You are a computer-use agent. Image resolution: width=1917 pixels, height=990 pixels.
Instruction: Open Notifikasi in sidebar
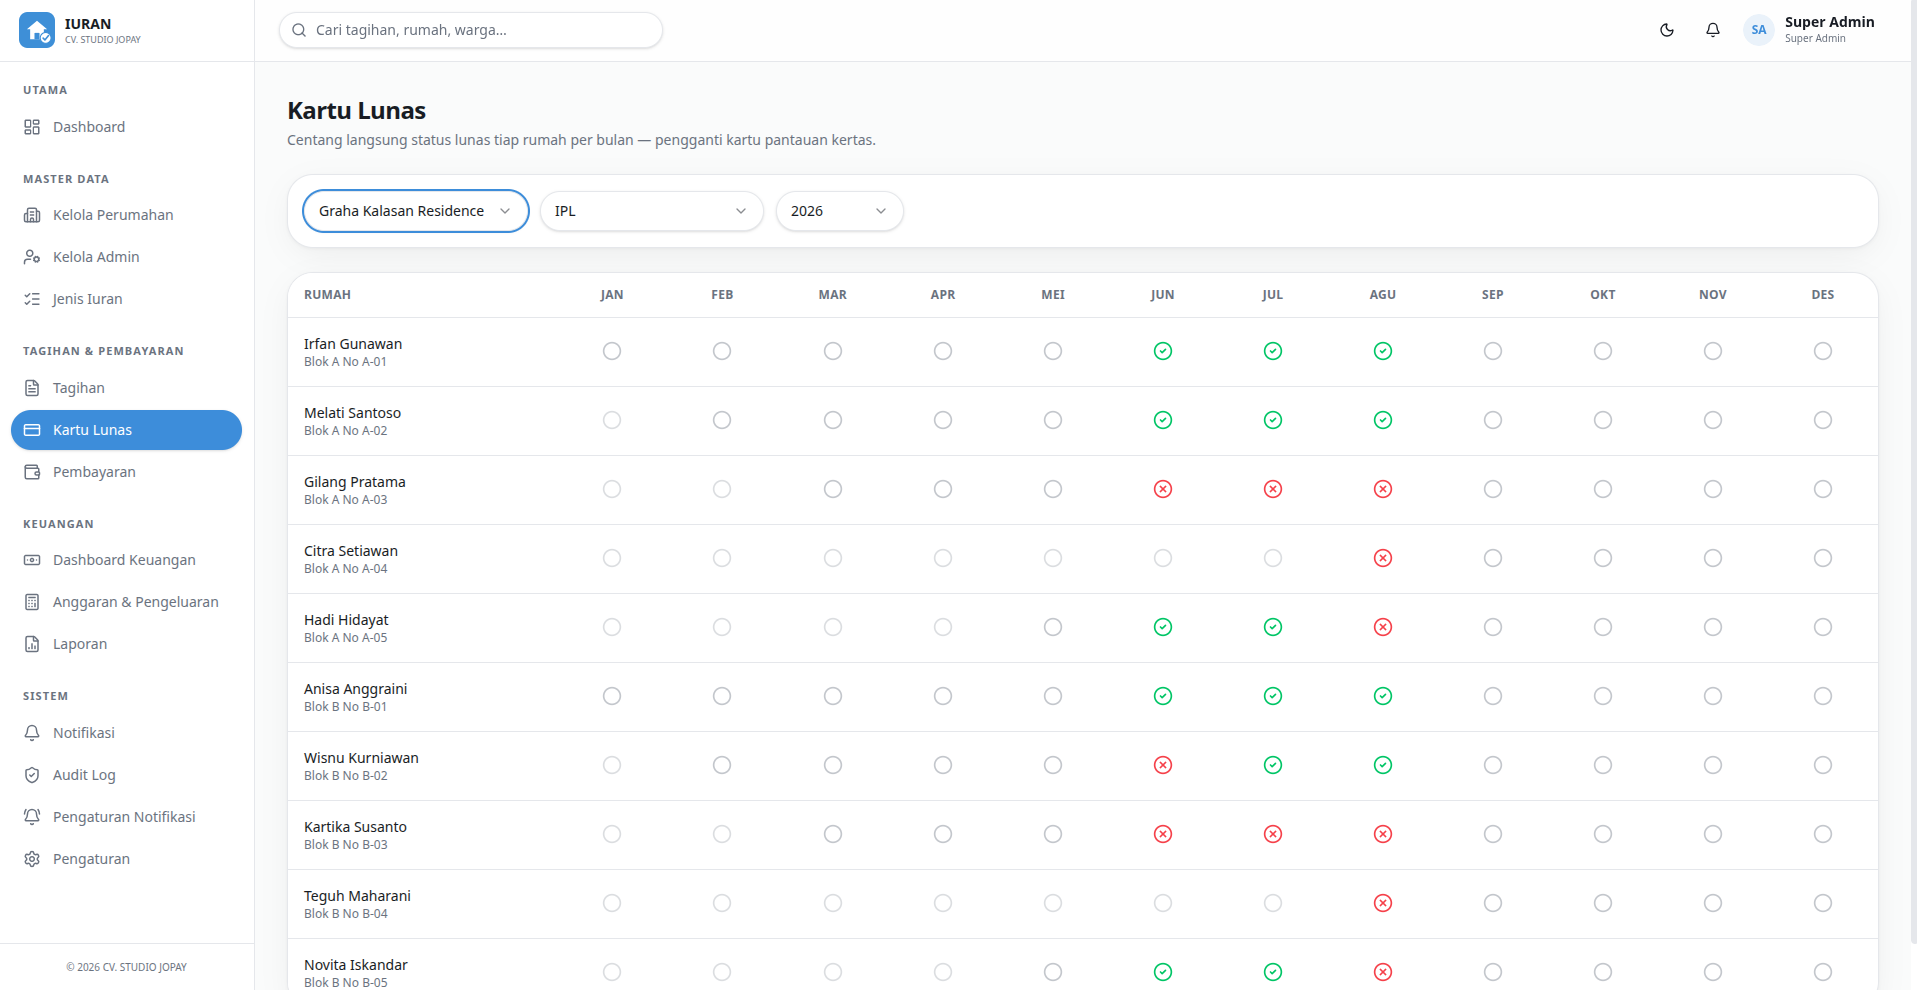(x=126, y=733)
